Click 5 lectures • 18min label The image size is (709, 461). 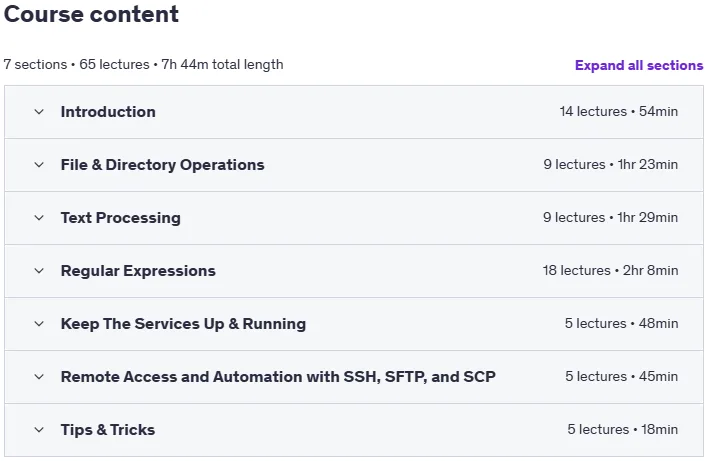623,429
